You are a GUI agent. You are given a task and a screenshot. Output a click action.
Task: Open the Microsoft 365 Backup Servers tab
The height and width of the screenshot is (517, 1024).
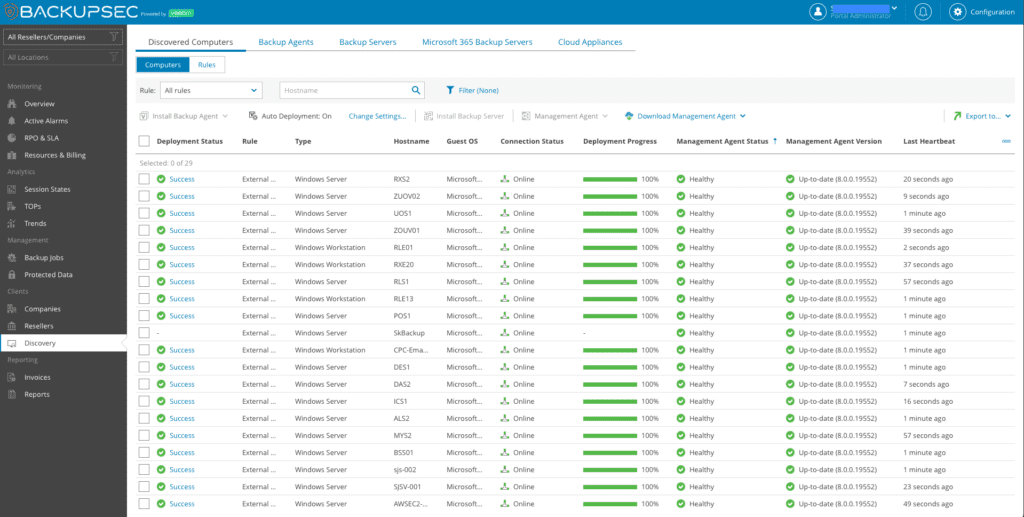click(x=476, y=42)
